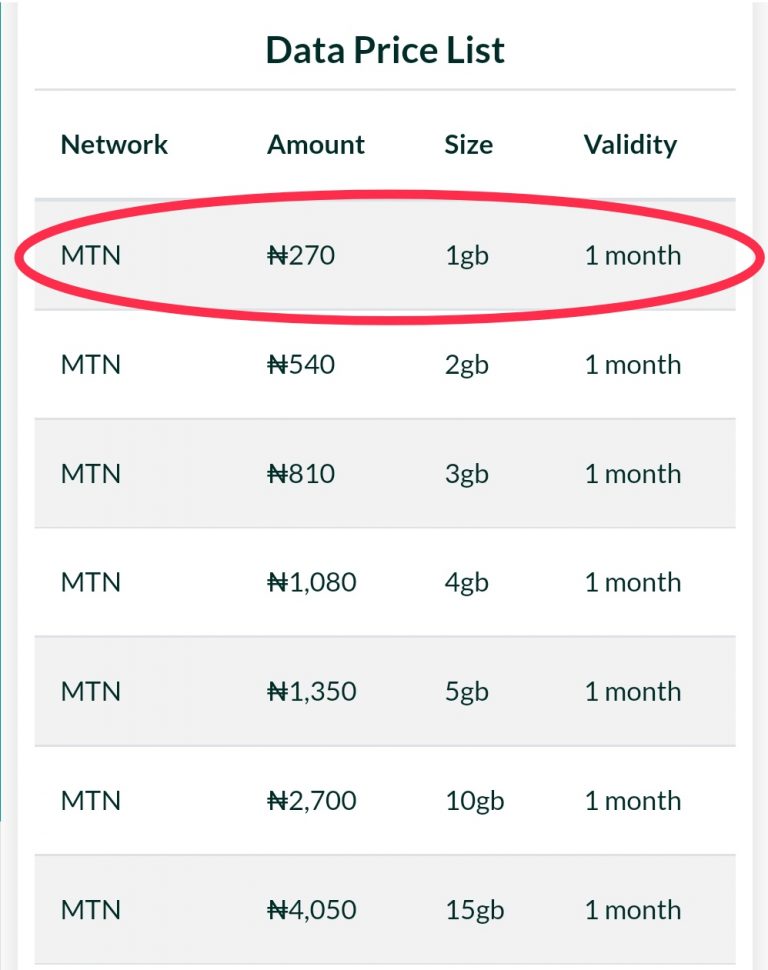Click the ₦1,350 price cell
Image resolution: width=768 pixels, height=970 pixels.
[311, 692]
